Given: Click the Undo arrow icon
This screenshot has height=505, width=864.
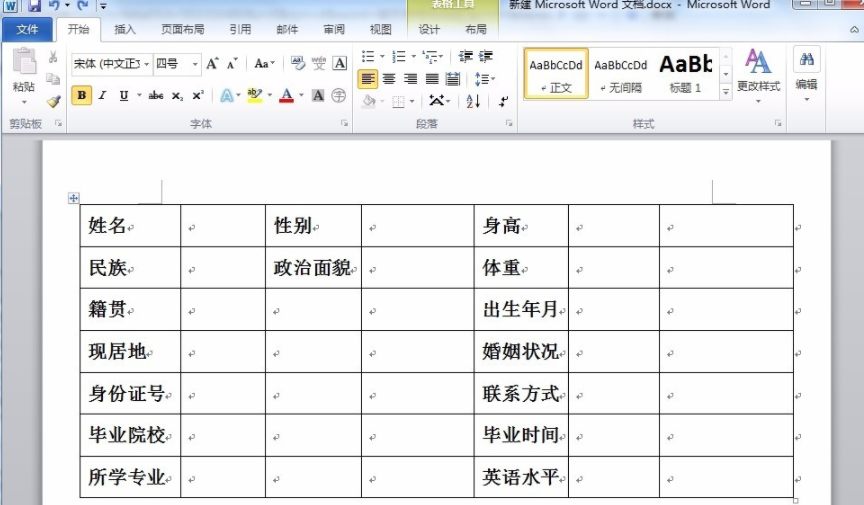Looking at the screenshot, I should tap(54, 6).
